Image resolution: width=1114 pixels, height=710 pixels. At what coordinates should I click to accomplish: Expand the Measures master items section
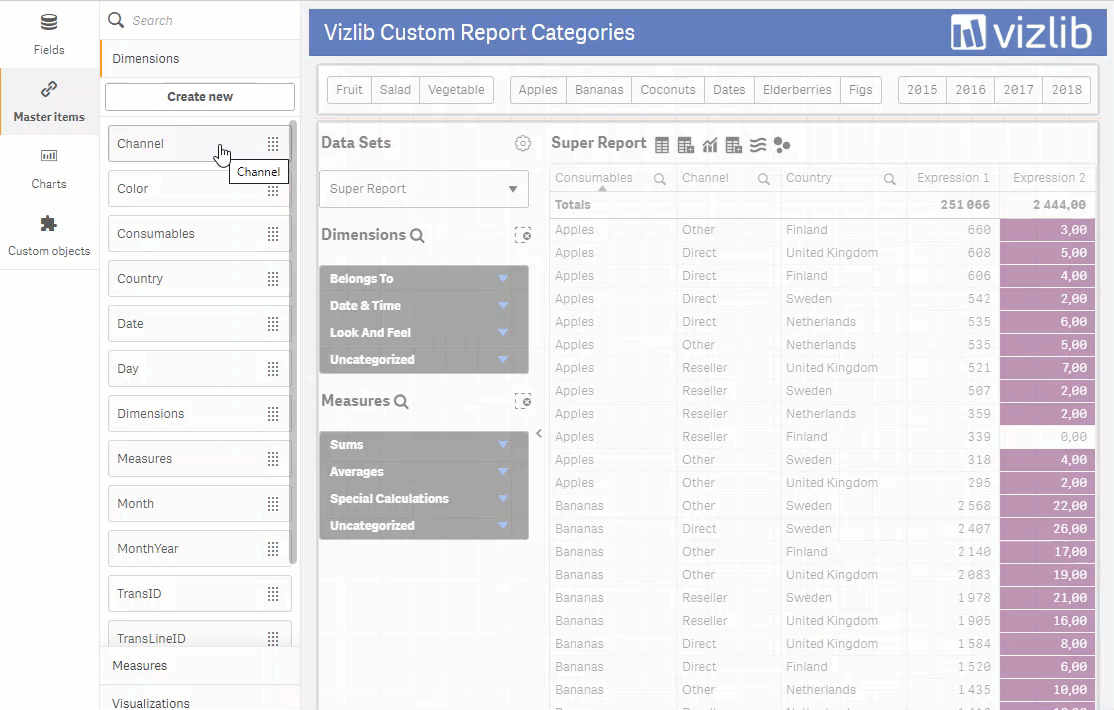[200, 666]
